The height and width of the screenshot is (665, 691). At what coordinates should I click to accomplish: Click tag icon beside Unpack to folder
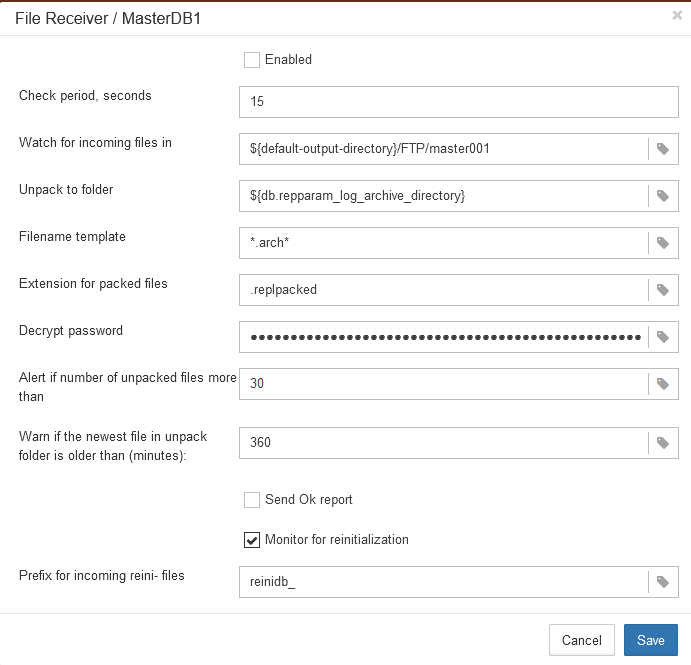pos(663,196)
